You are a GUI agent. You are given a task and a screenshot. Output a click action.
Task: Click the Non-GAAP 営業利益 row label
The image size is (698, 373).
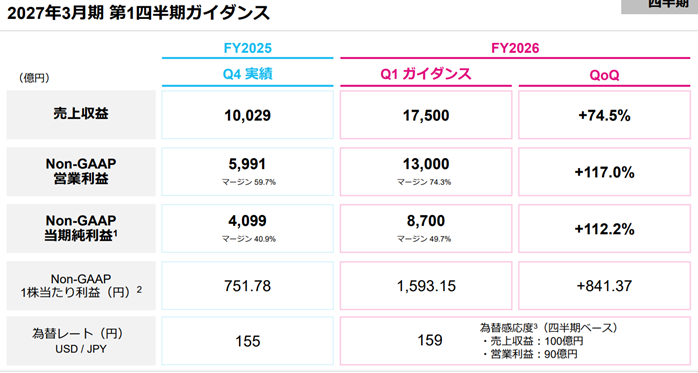click(81, 171)
